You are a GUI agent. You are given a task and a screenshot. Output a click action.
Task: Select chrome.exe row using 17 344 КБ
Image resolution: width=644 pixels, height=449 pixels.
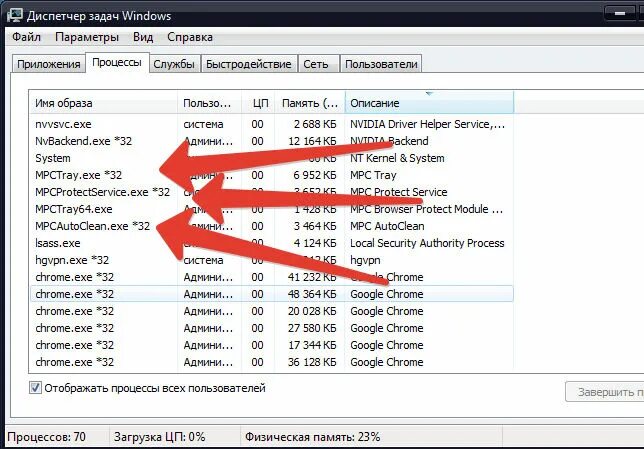(271, 345)
